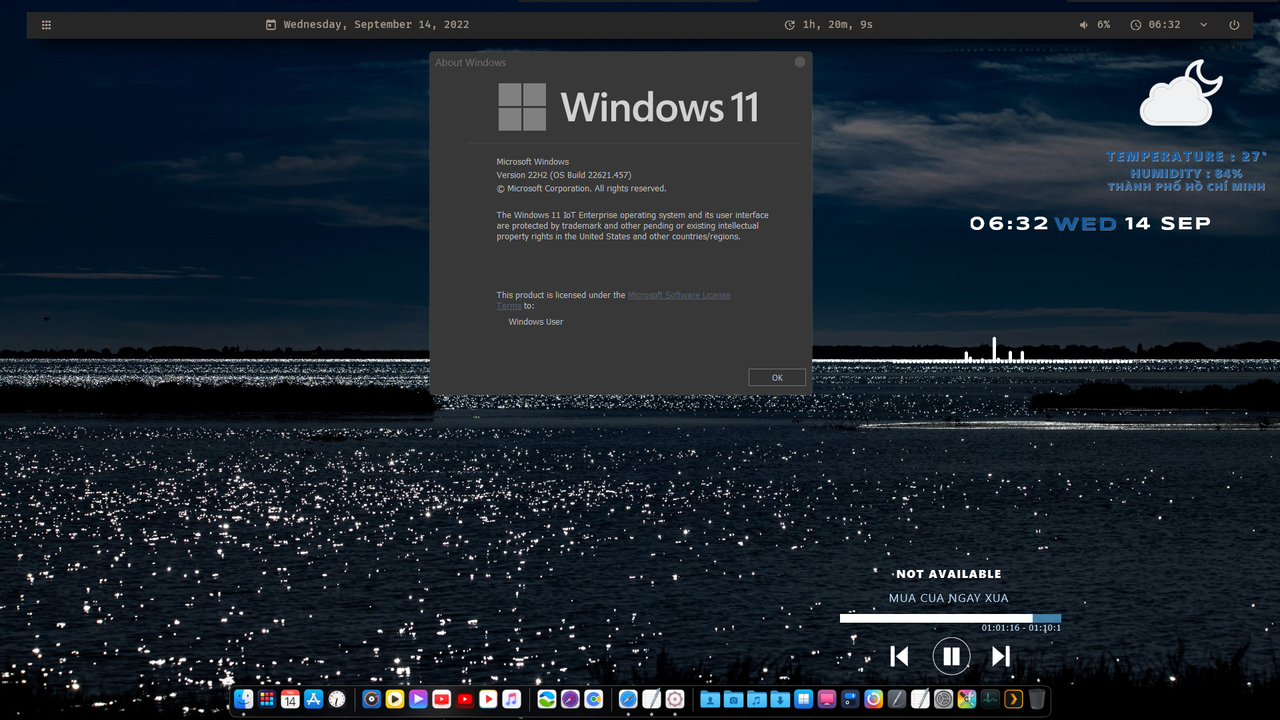Image resolution: width=1280 pixels, height=720 pixels.
Task: Open the Calendar app showing date 14
Action: (x=289, y=699)
